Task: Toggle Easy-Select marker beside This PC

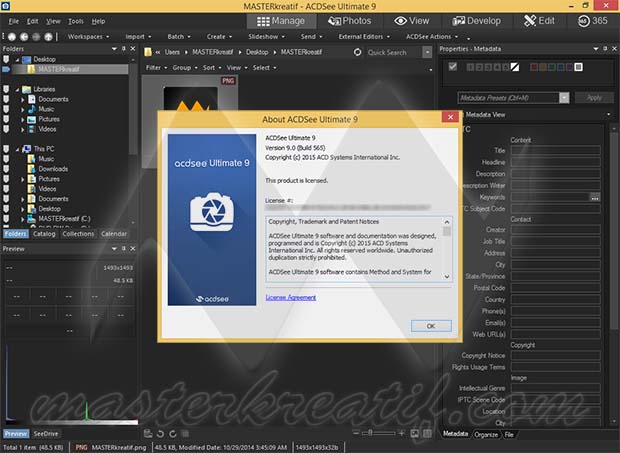Action: (x=6, y=149)
